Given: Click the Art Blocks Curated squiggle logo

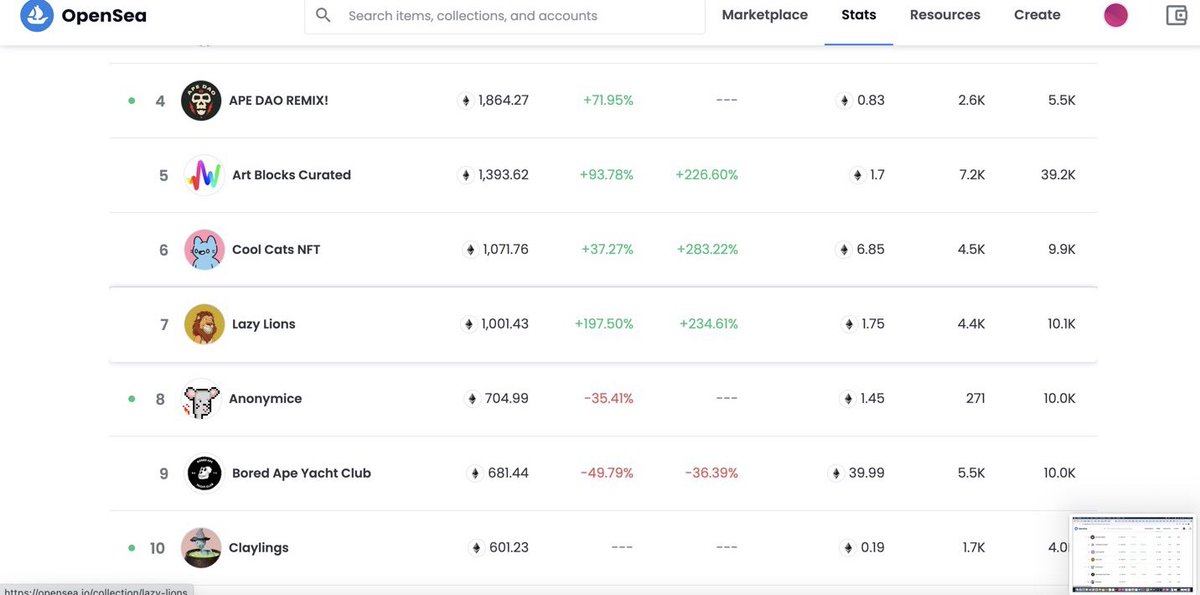Looking at the screenshot, I should coord(204,175).
